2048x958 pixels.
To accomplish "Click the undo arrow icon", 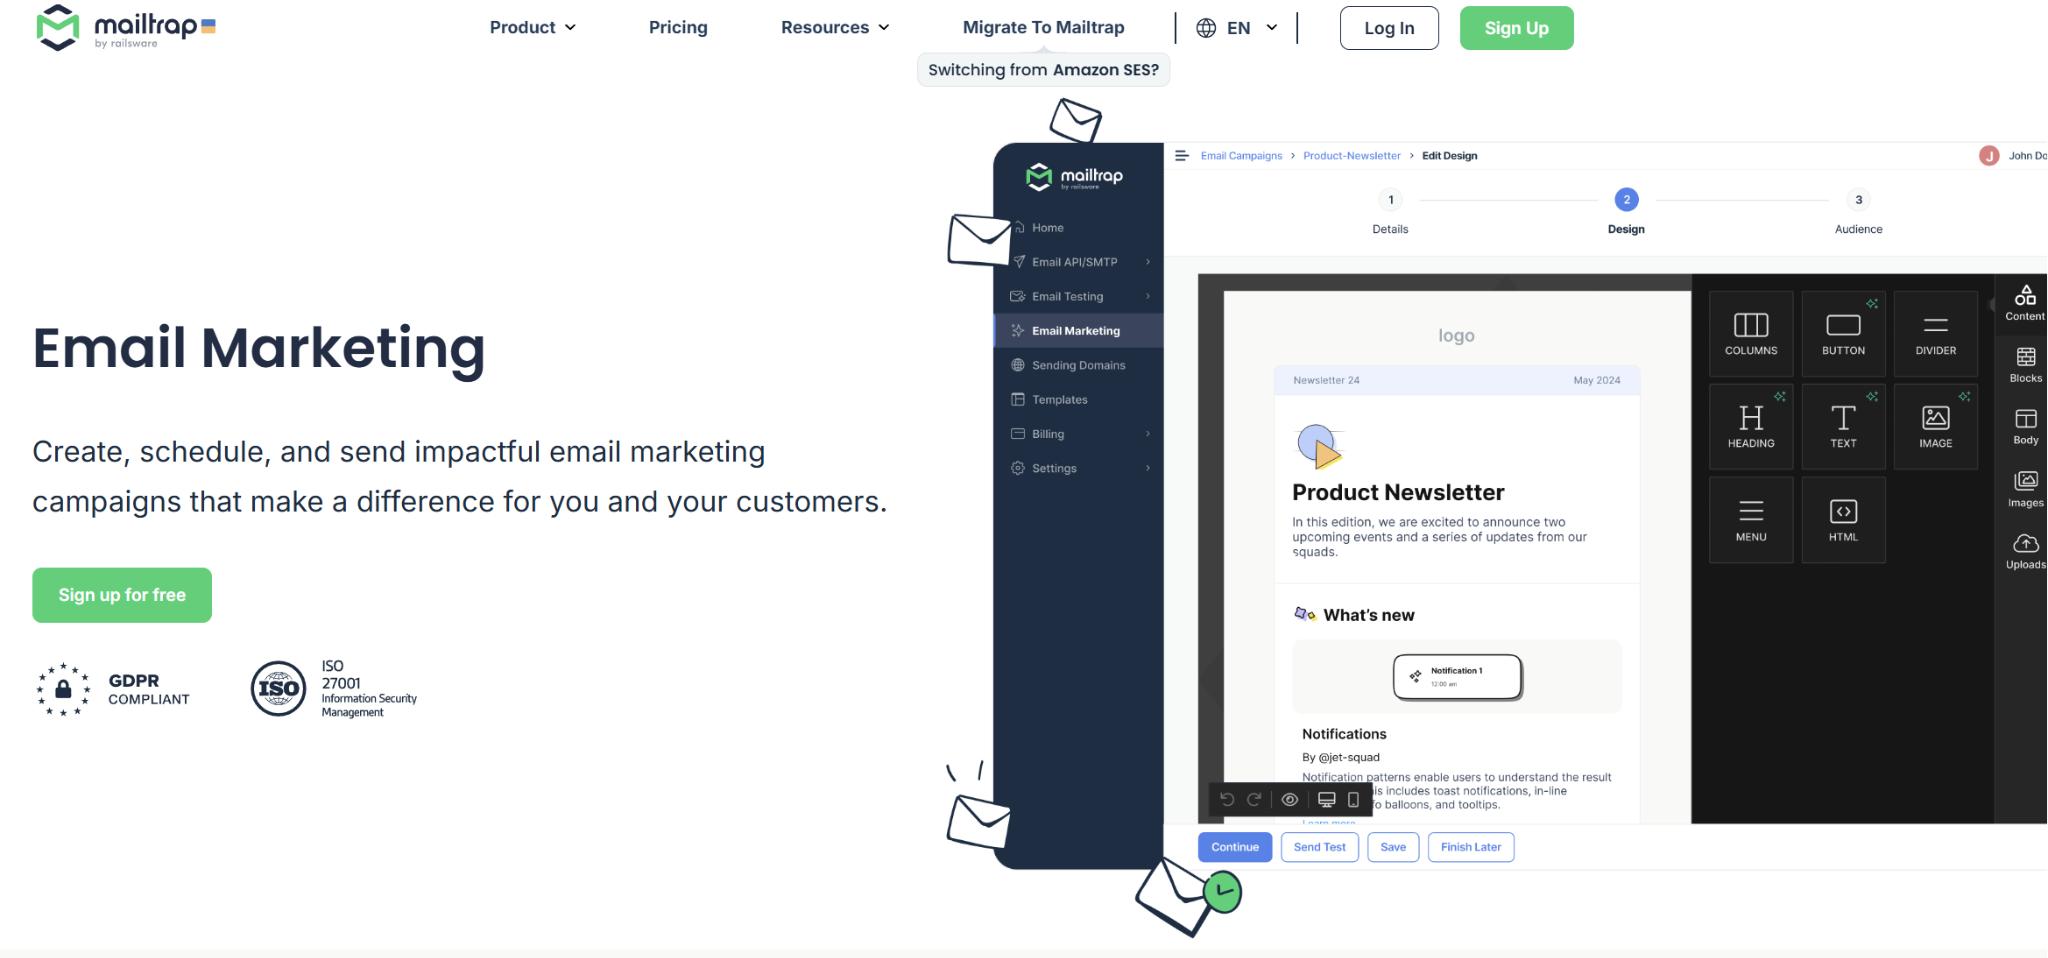I will point(1227,799).
